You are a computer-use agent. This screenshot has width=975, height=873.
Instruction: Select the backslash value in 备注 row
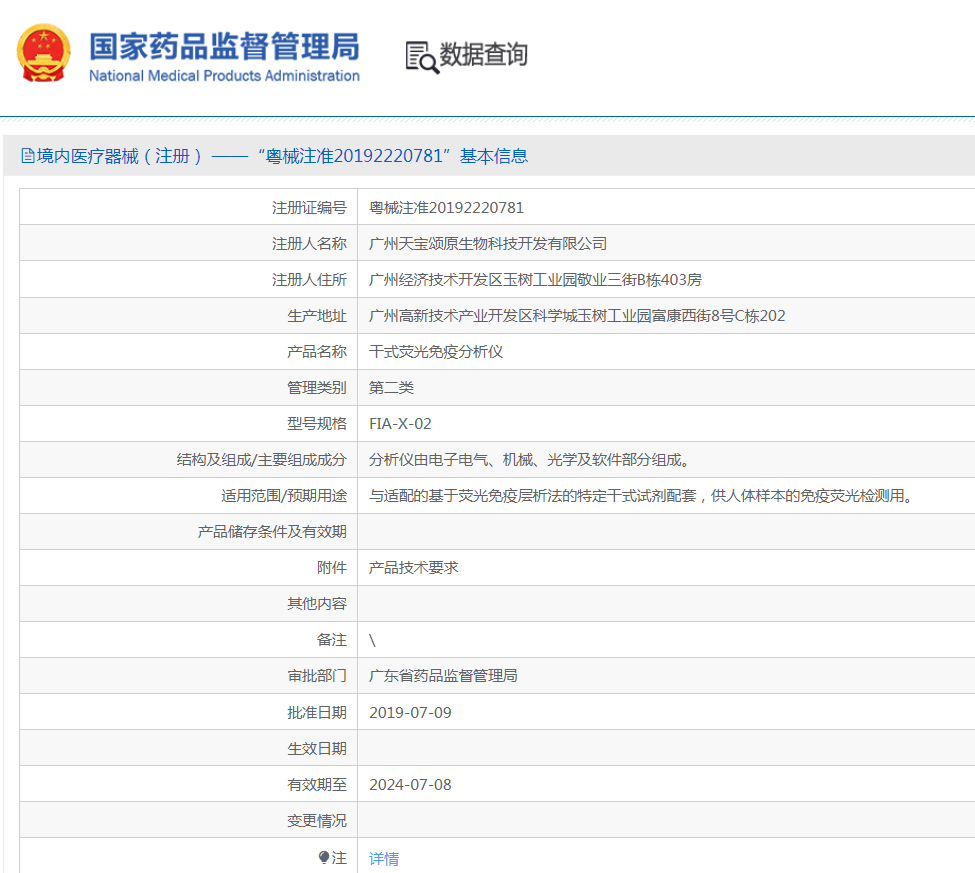click(372, 640)
